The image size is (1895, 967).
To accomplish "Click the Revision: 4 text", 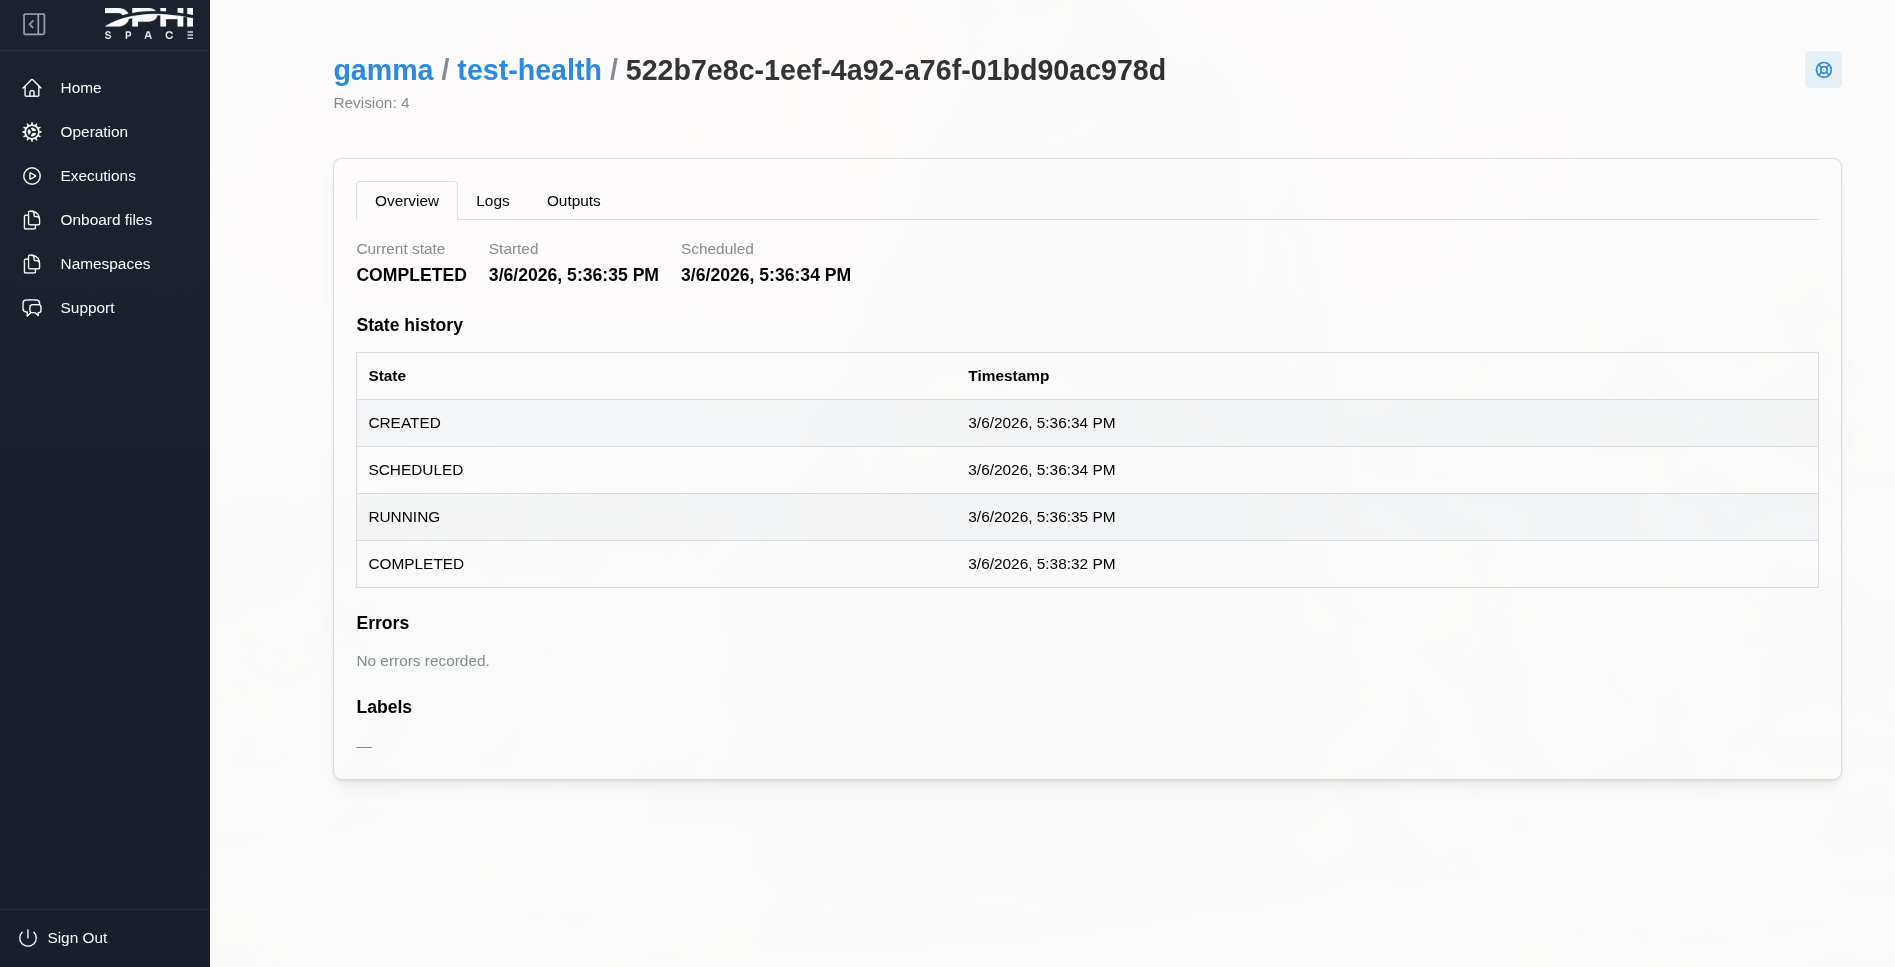I will point(371,103).
